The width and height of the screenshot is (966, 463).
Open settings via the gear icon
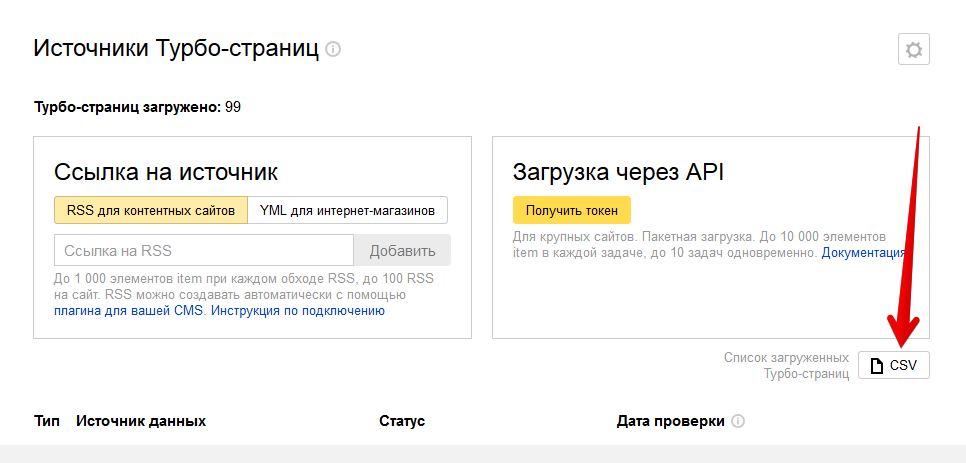pos(913,49)
